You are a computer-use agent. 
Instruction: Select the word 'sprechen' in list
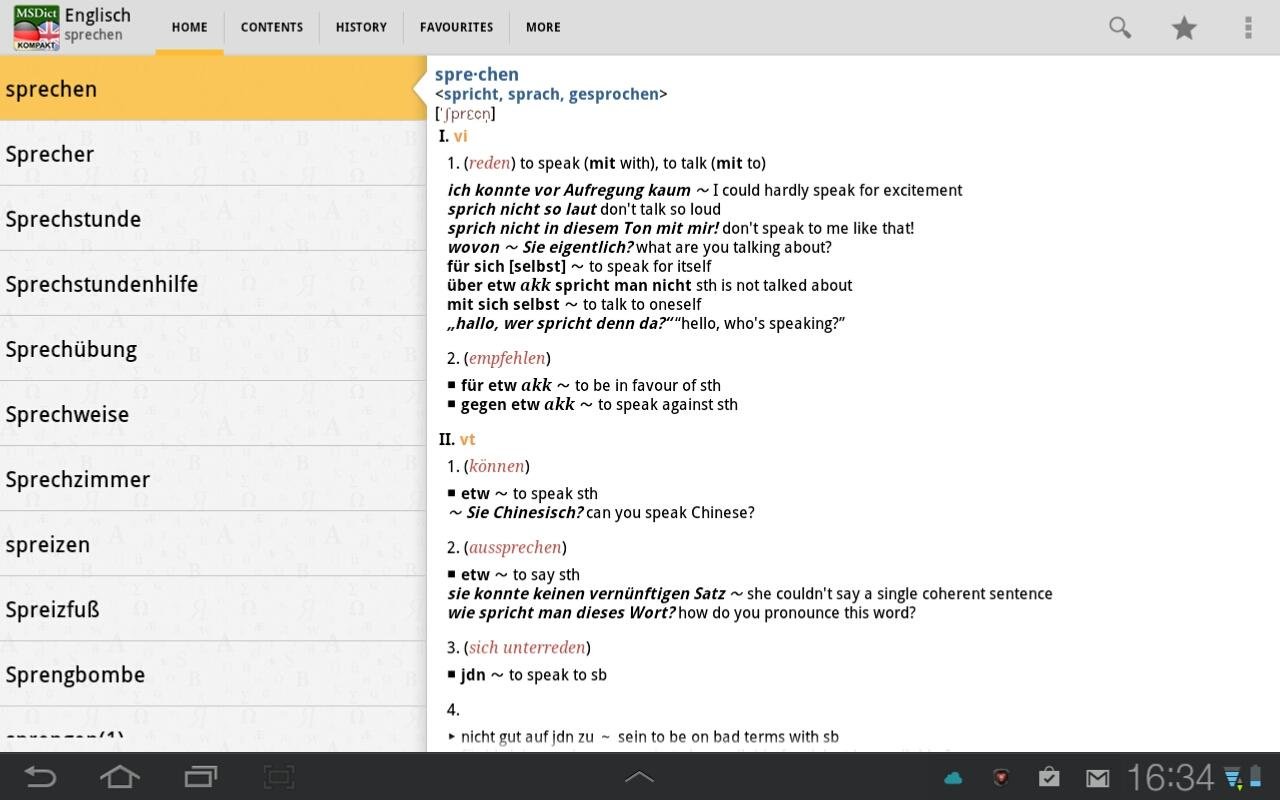coord(213,88)
